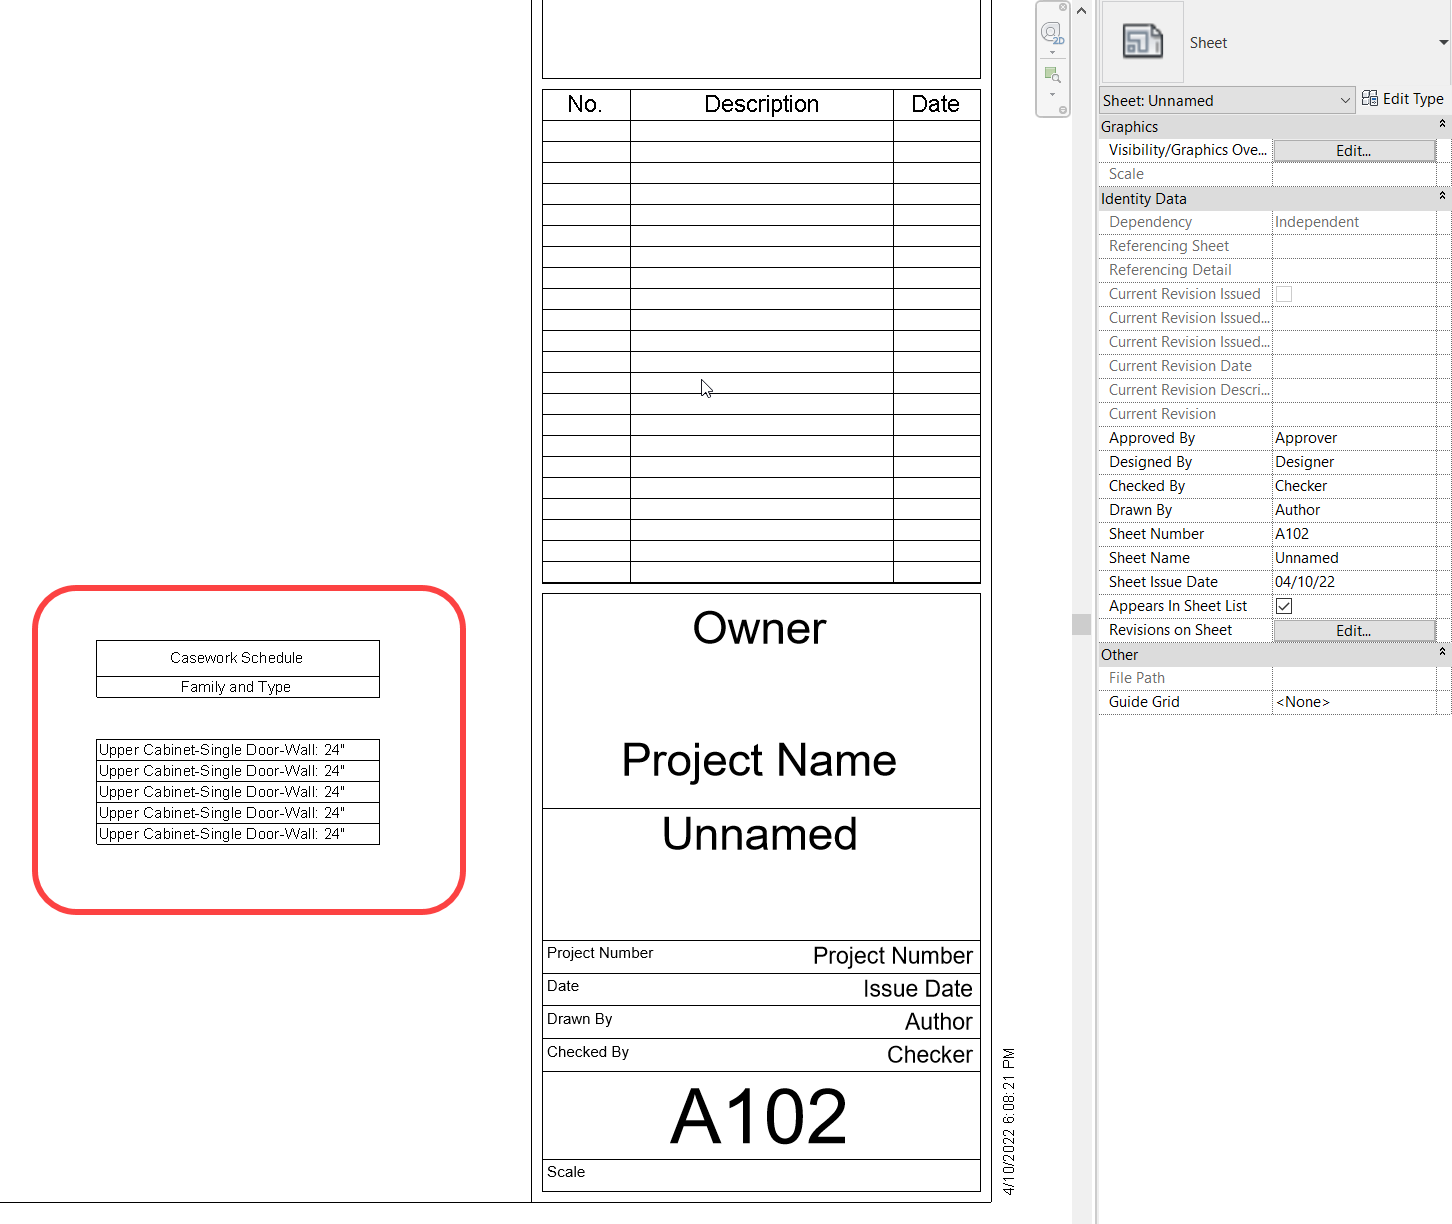Click Edit for Revisions on Sheet
This screenshot has width=1452, height=1224.
pyautogui.click(x=1352, y=630)
